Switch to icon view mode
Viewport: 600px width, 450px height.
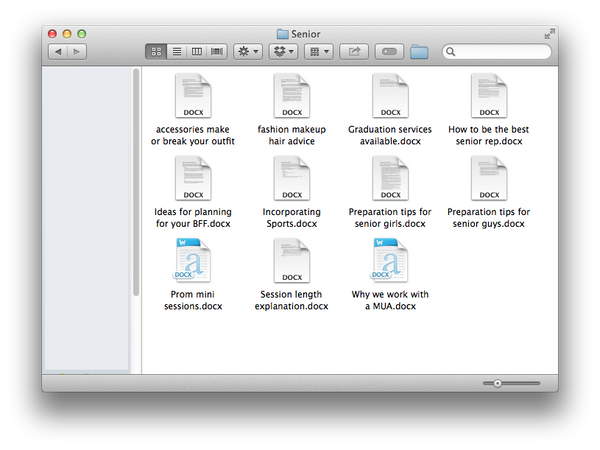coord(157,51)
